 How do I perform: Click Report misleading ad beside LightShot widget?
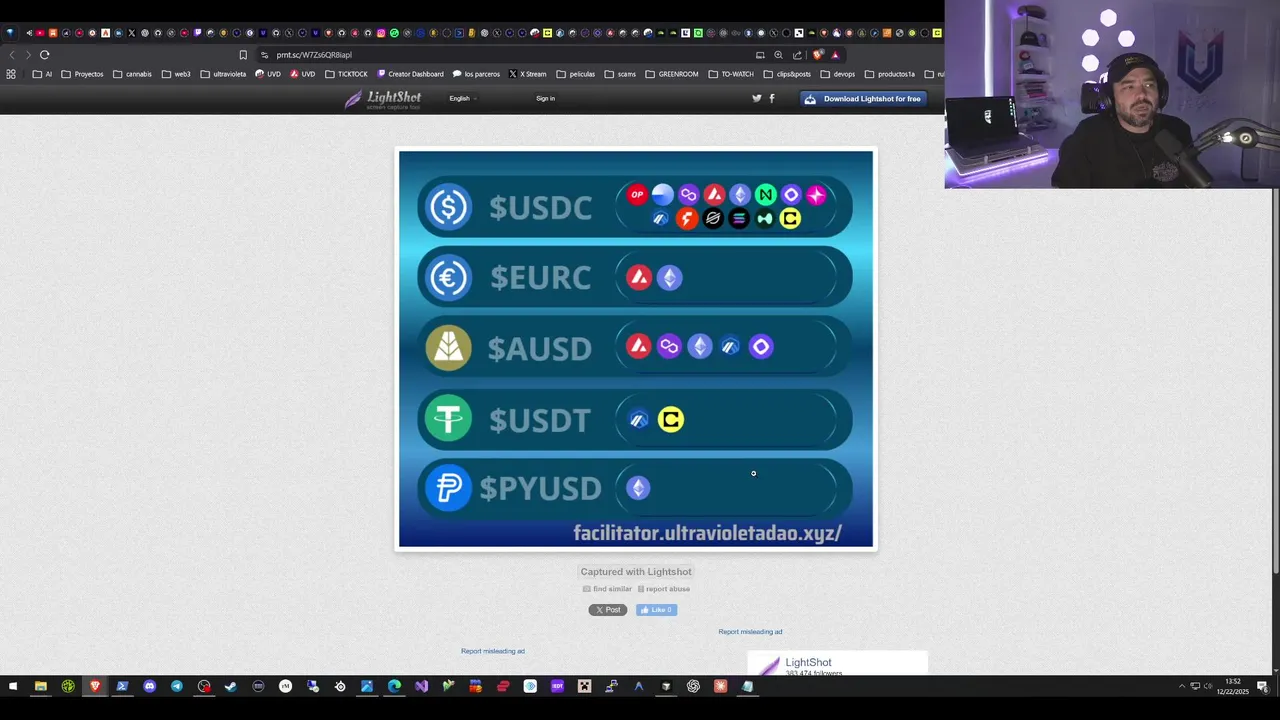[x=750, y=632]
